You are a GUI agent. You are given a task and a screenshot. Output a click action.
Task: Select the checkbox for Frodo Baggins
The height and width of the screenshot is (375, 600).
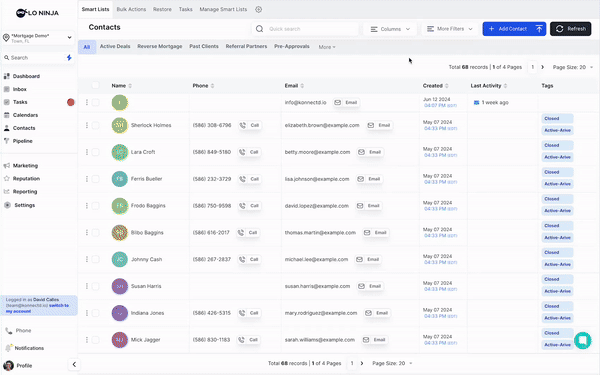click(95, 205)
